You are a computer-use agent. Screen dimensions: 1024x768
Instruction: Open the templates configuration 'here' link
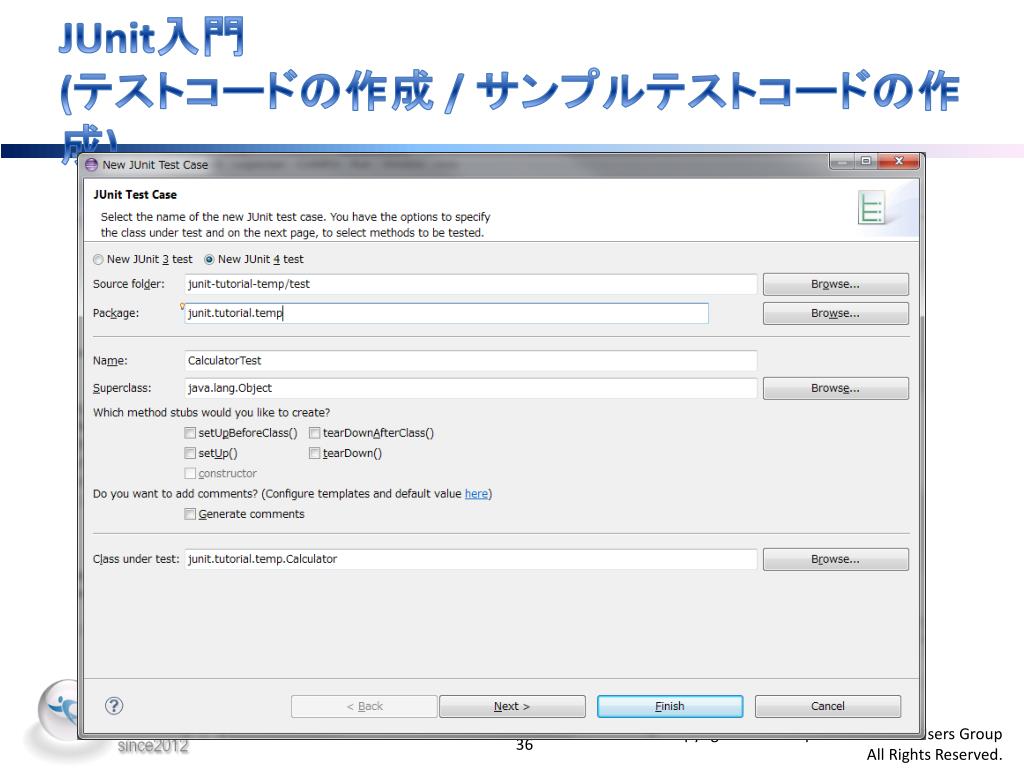[x=476, y=494]
